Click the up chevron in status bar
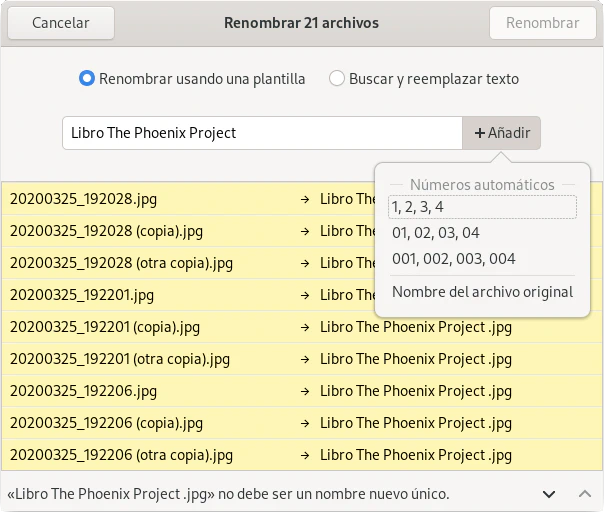604x512 pixels. 585,494
